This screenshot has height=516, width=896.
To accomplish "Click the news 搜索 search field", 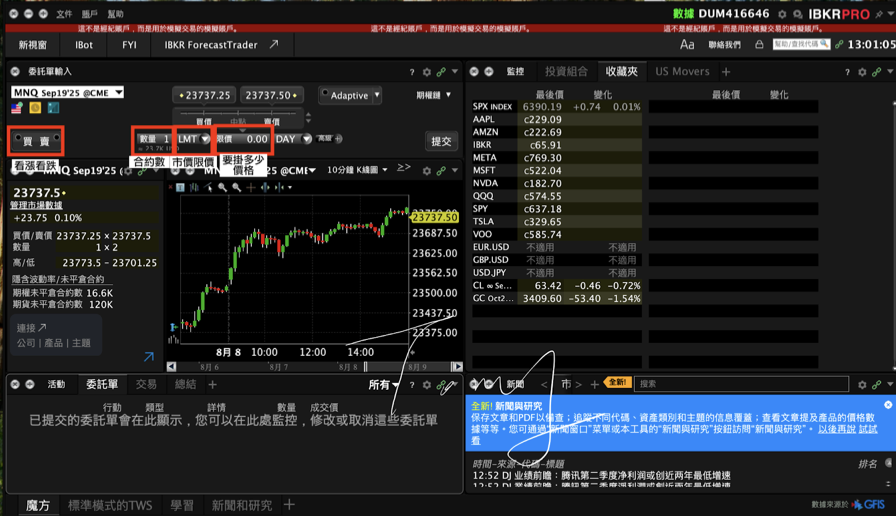I will pos(742,384).
